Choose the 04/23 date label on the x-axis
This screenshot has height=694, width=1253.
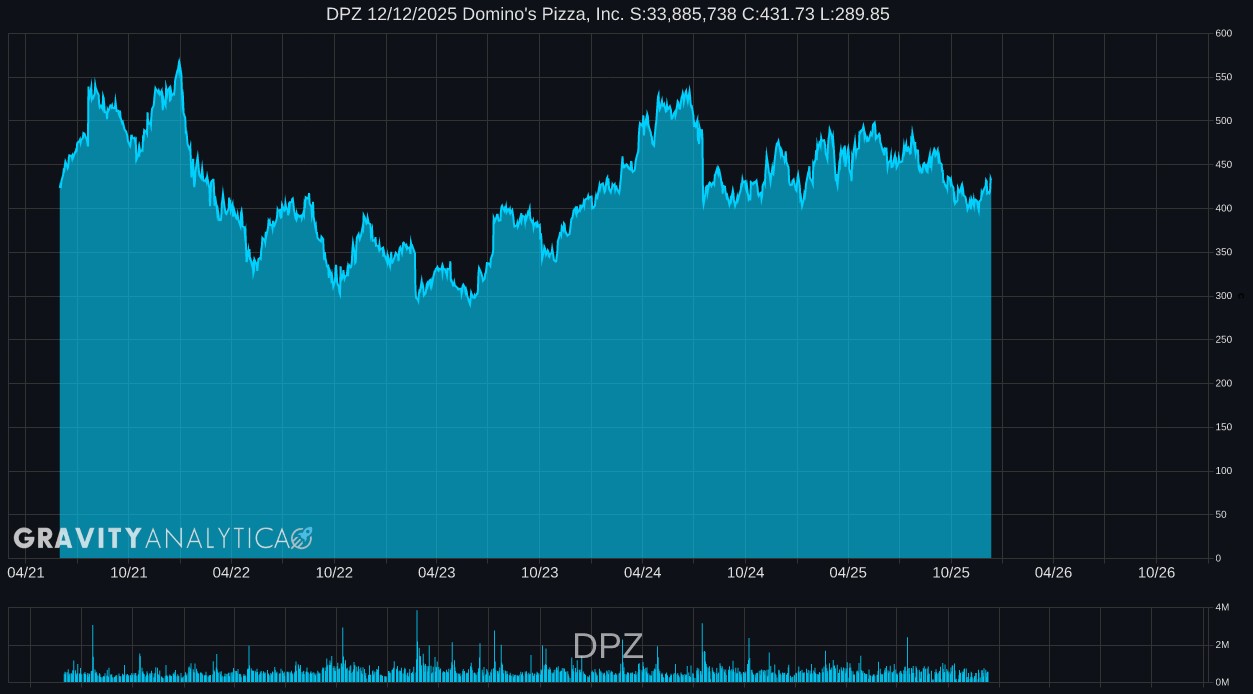(x=437, y=573)
